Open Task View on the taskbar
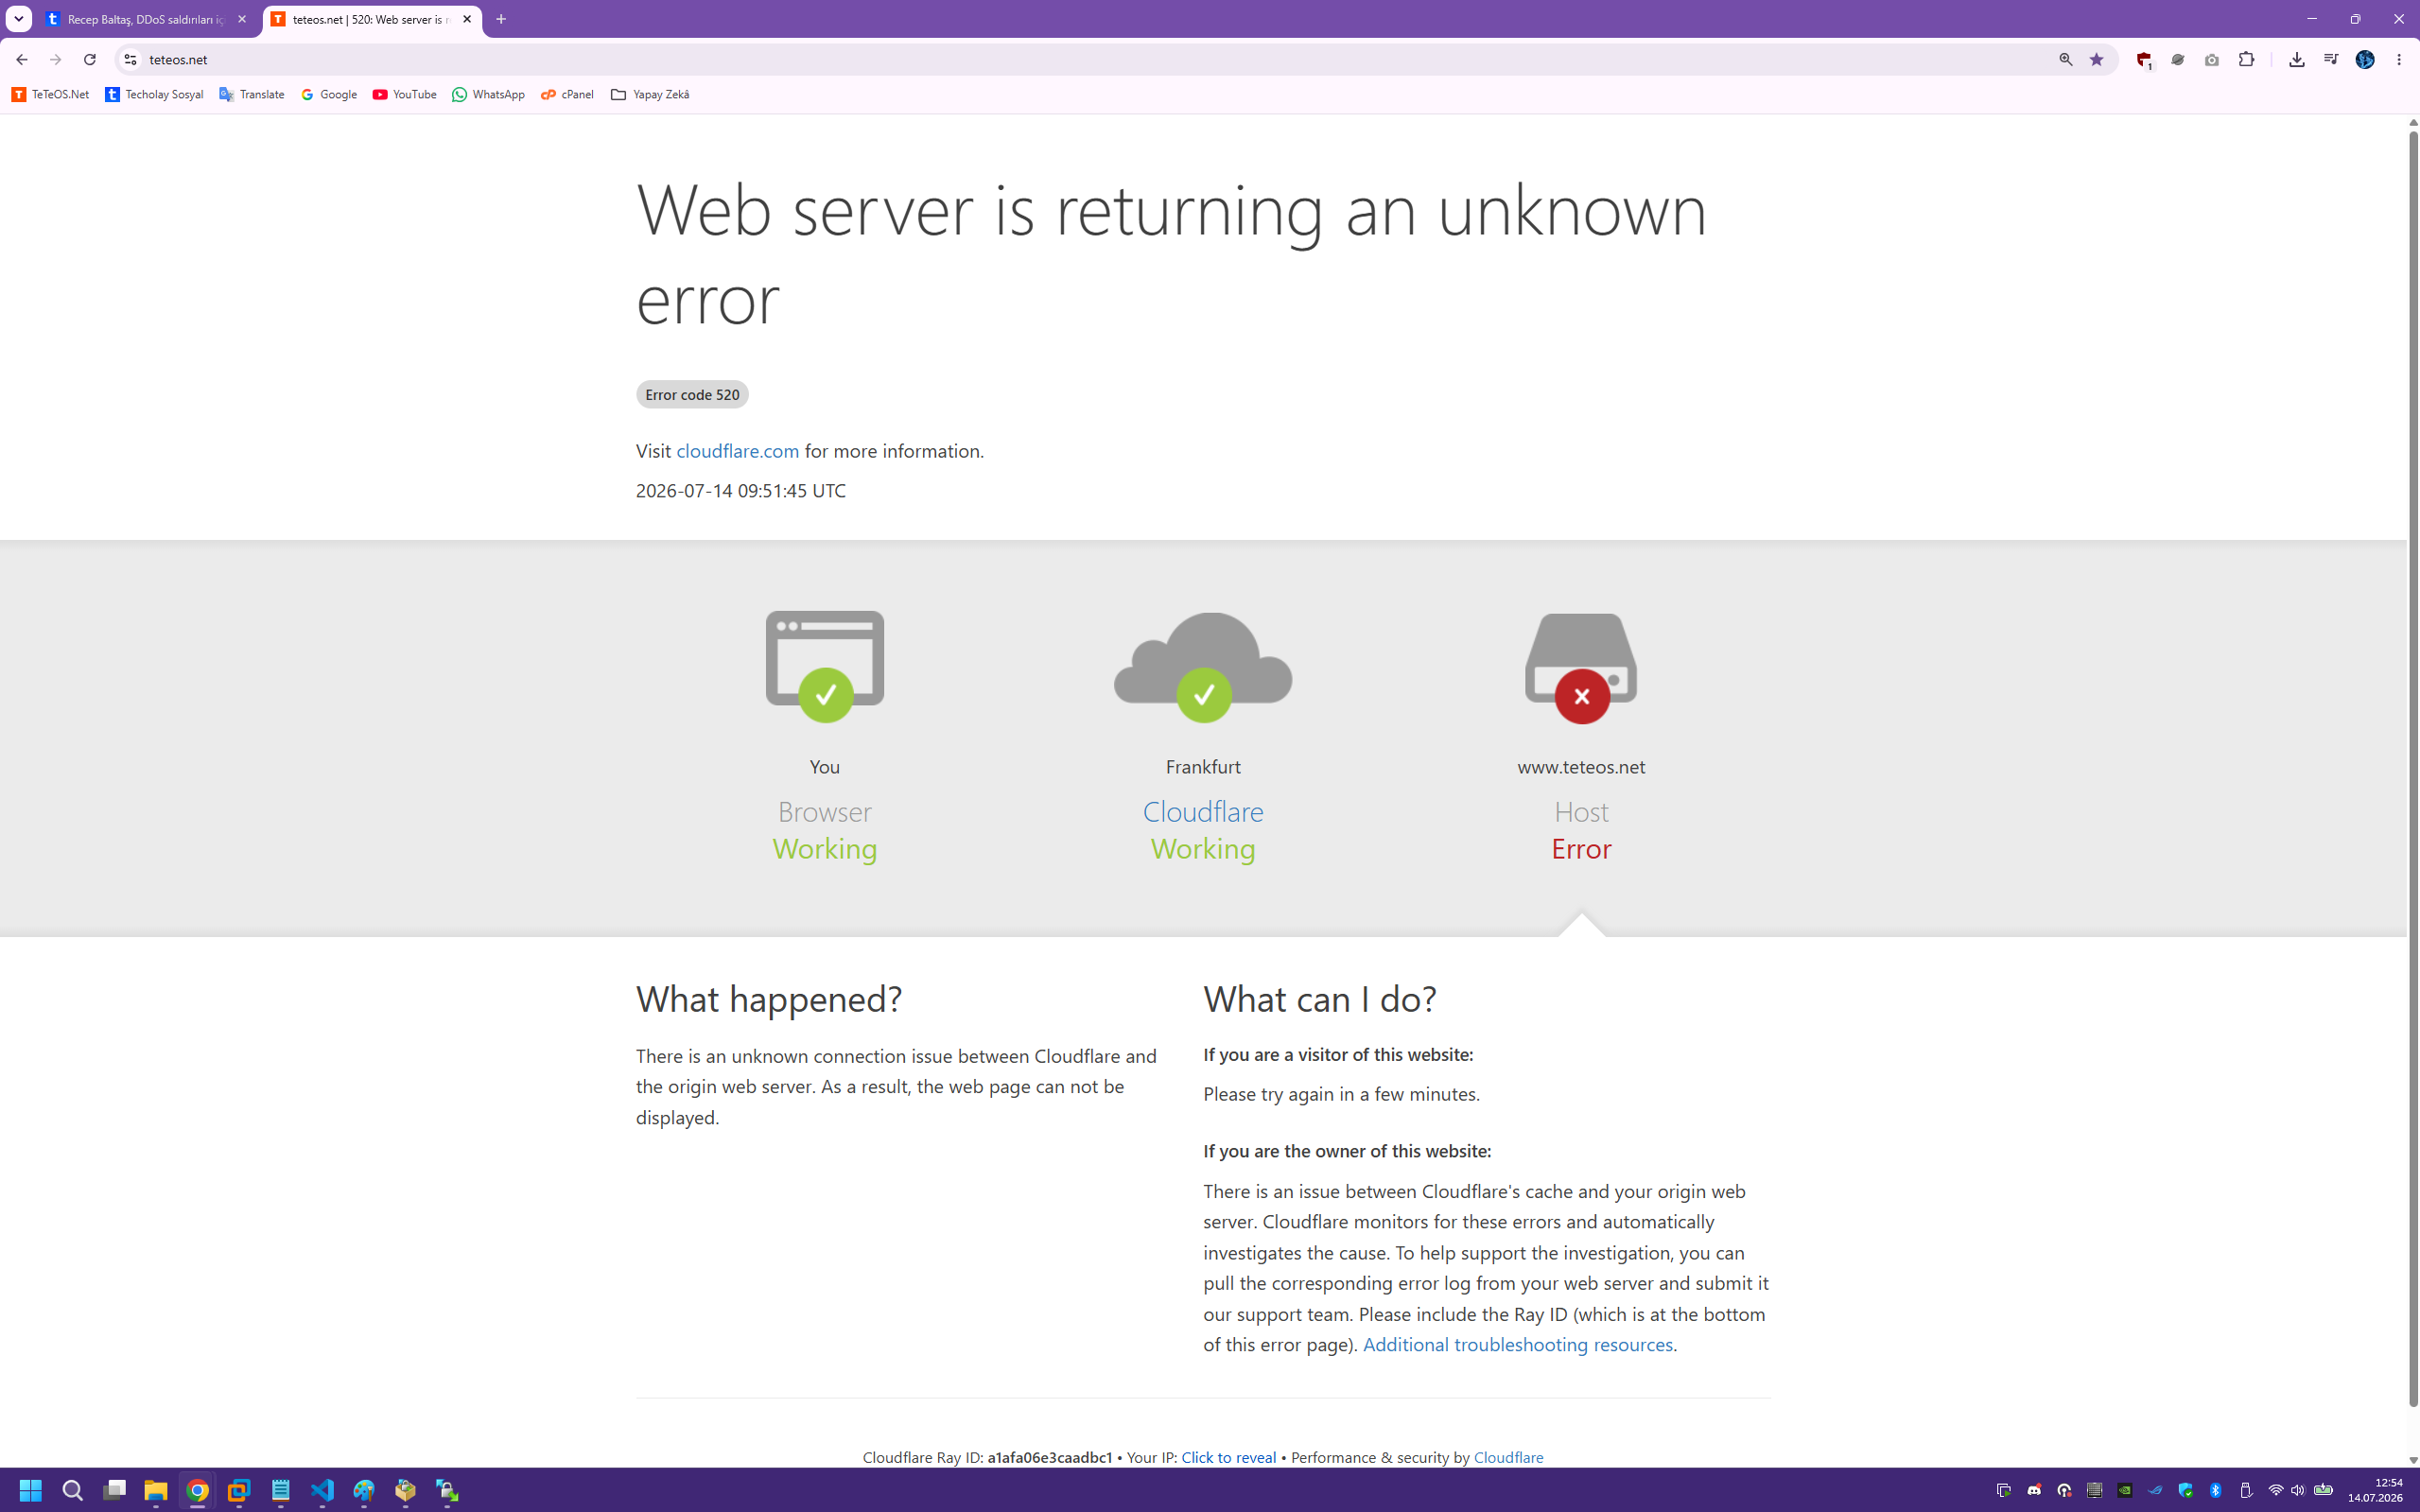 pyautogui.click(x=114, y=1491)
